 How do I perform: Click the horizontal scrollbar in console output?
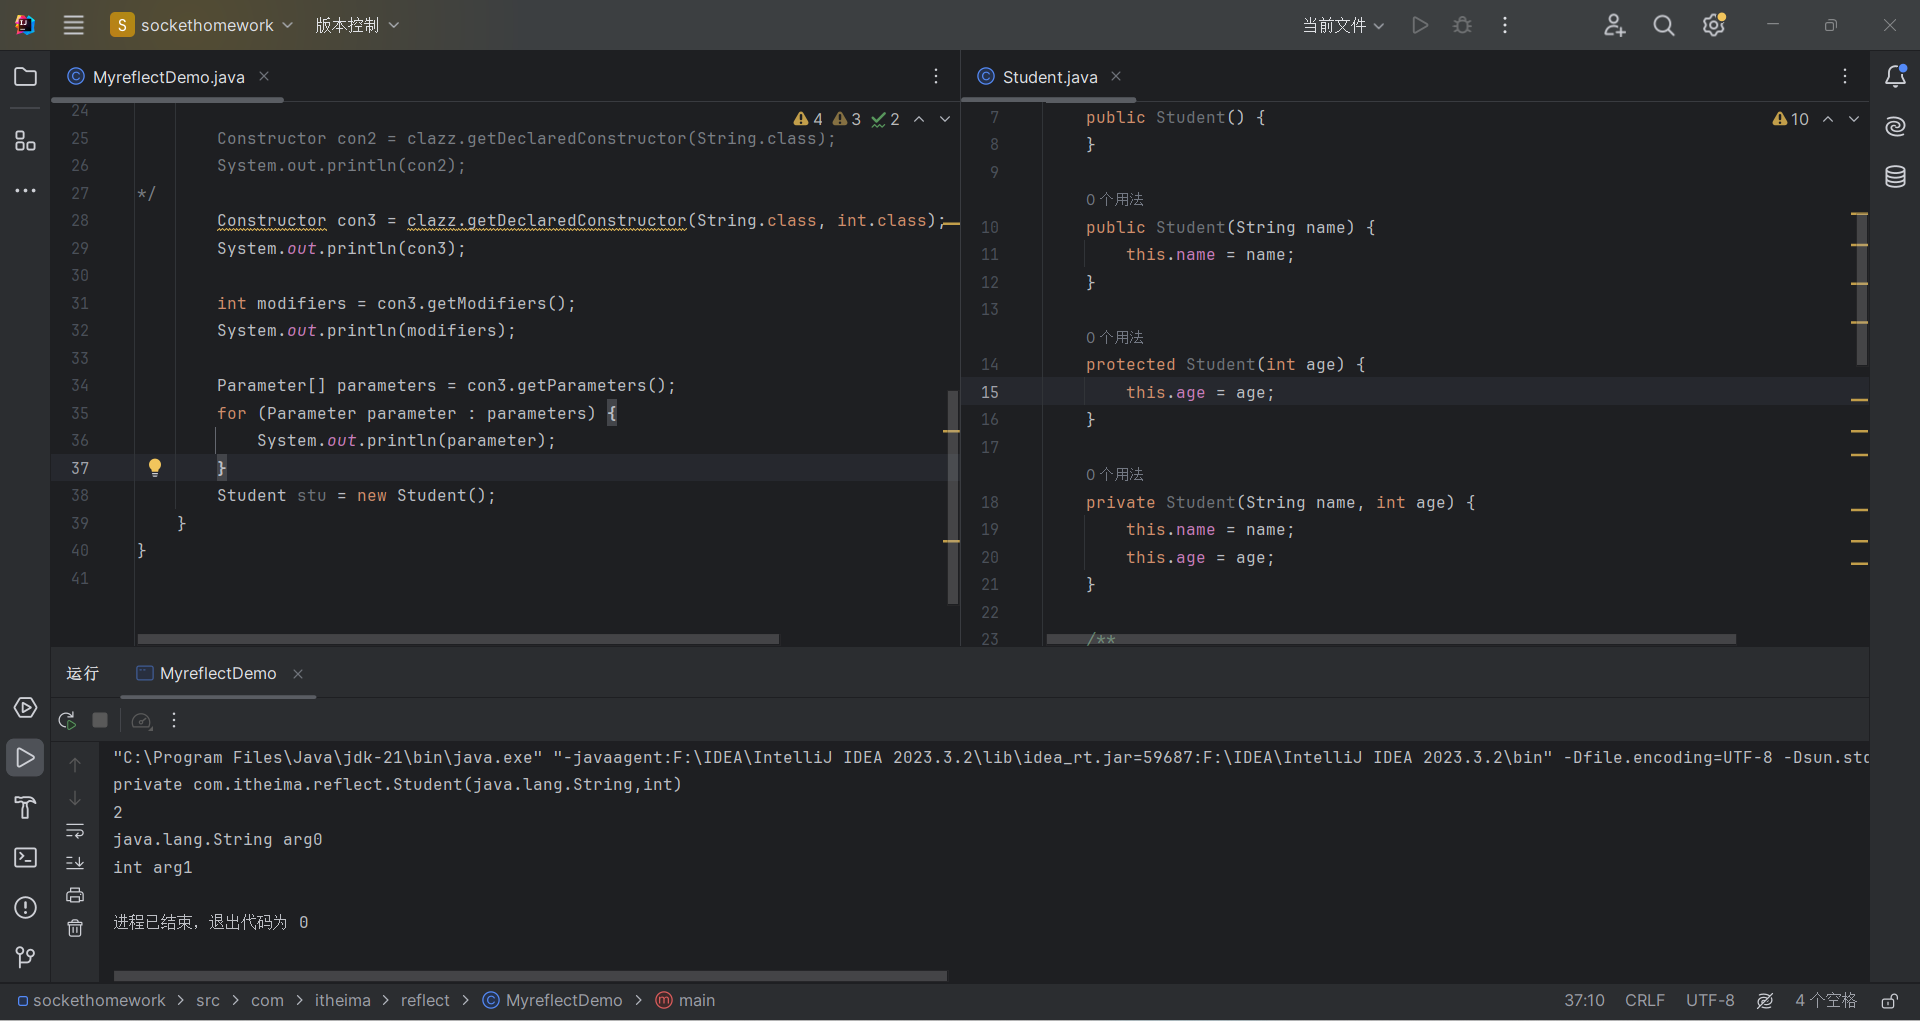[x=530, y=975]
